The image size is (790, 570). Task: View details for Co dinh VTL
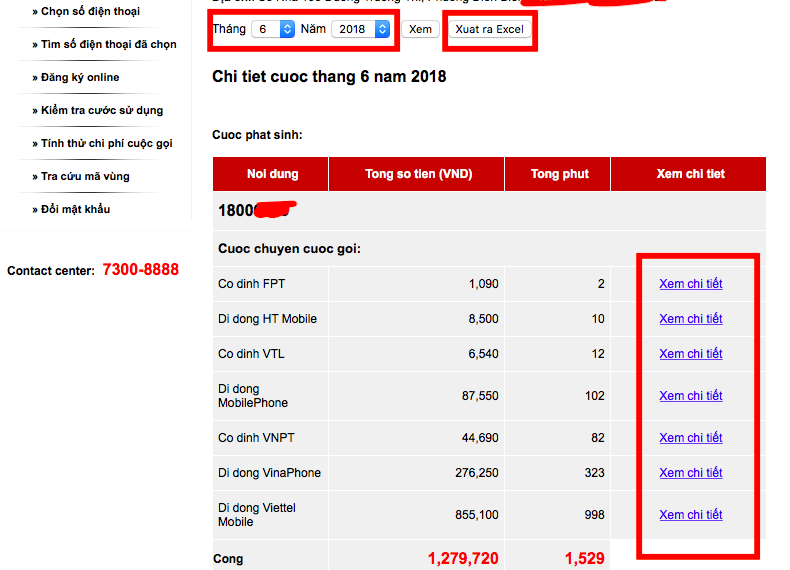point(691,354)
